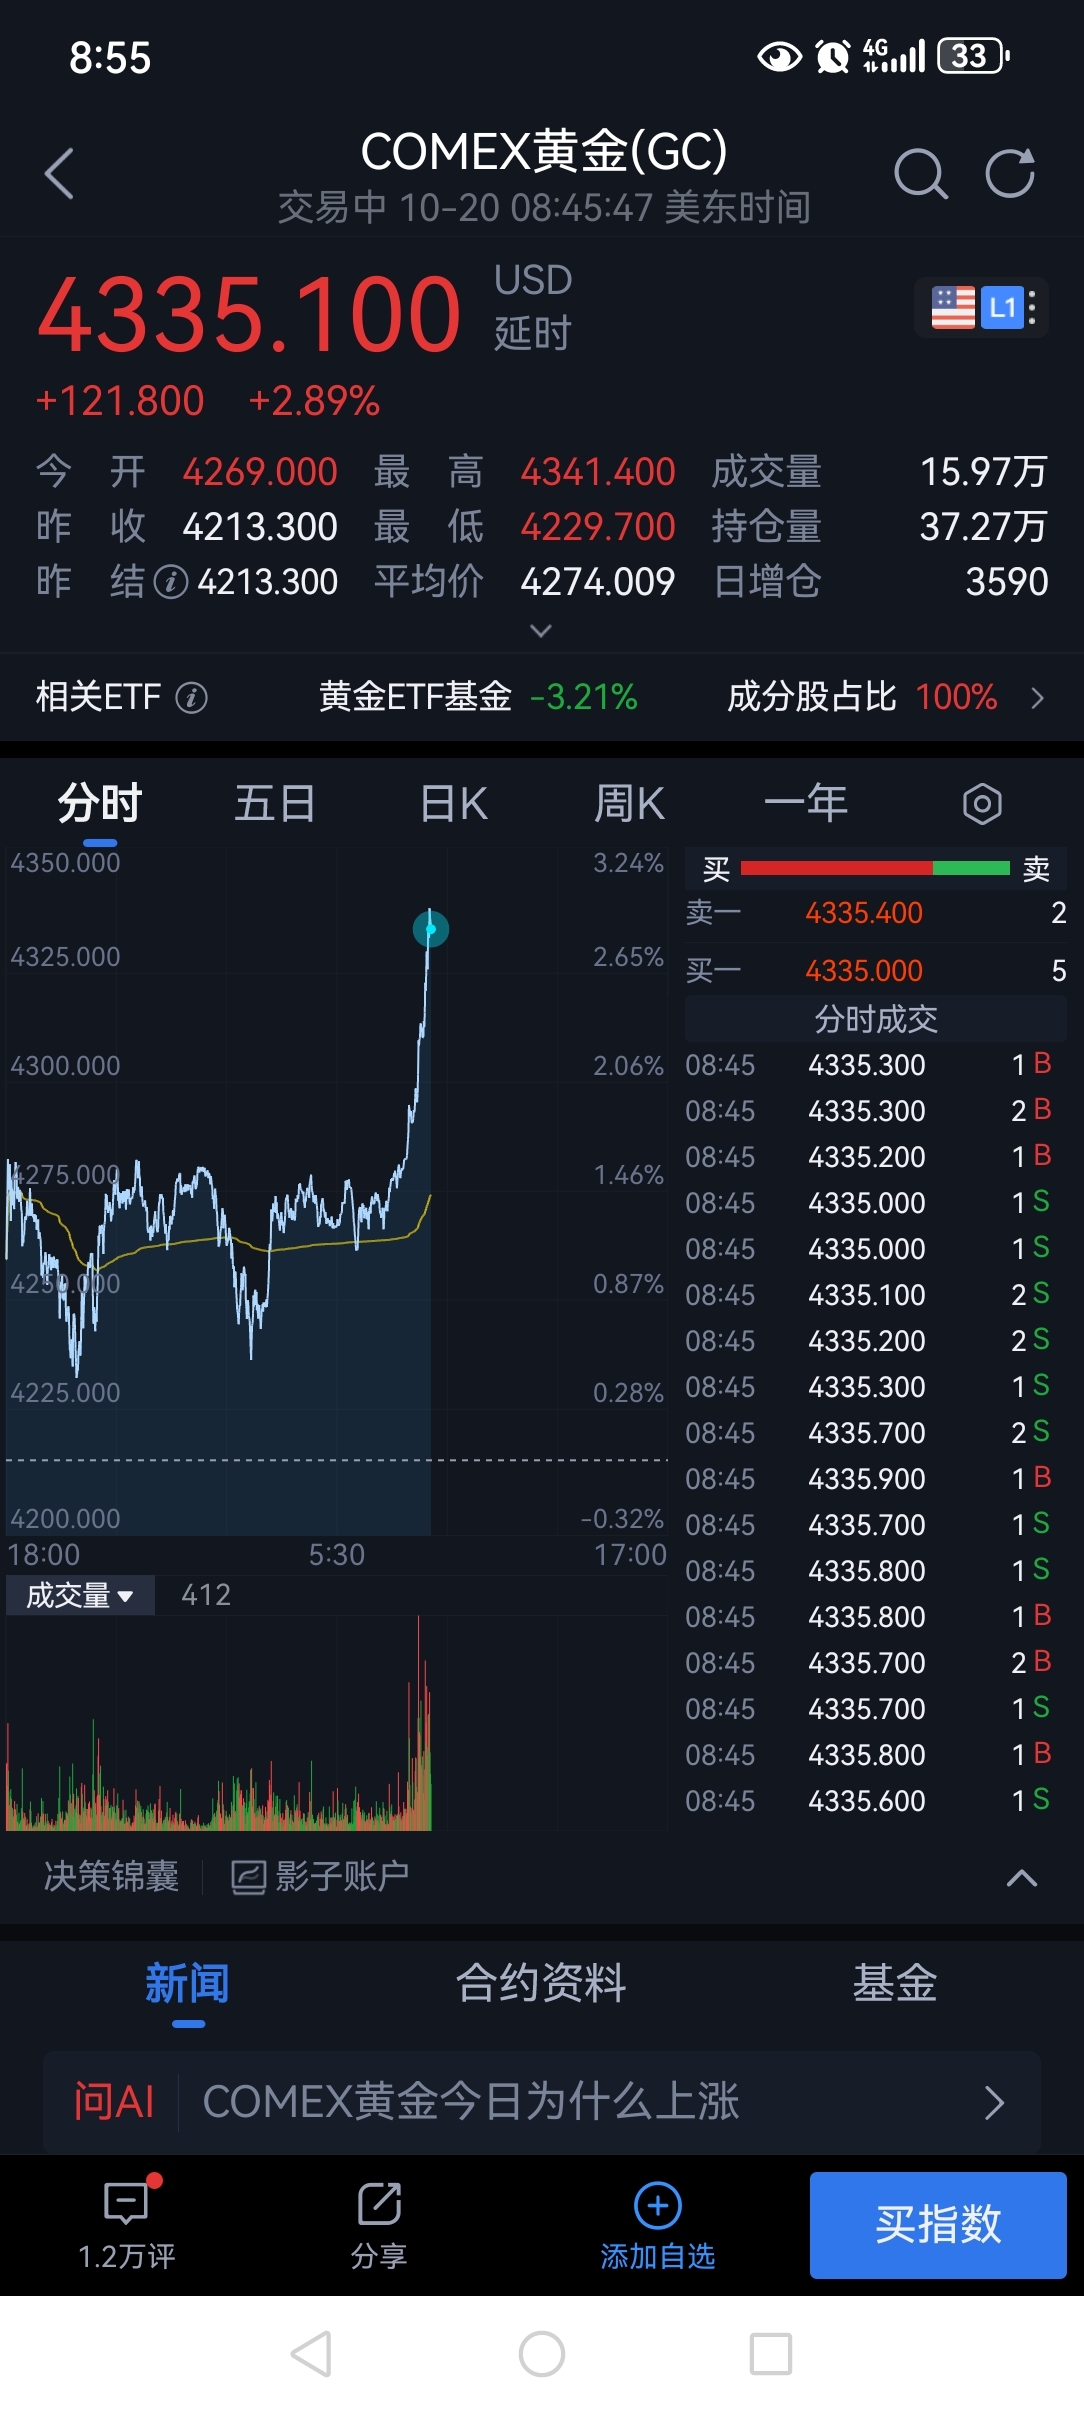This screenshot has width=1084, height=2412.
Task: Tap the 412 volume reading
Action: (206, 1595)
